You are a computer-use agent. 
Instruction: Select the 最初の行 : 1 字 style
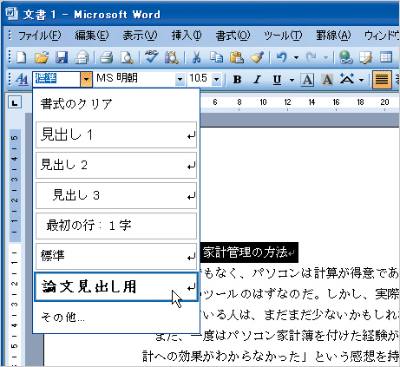[x=116, y=226]
